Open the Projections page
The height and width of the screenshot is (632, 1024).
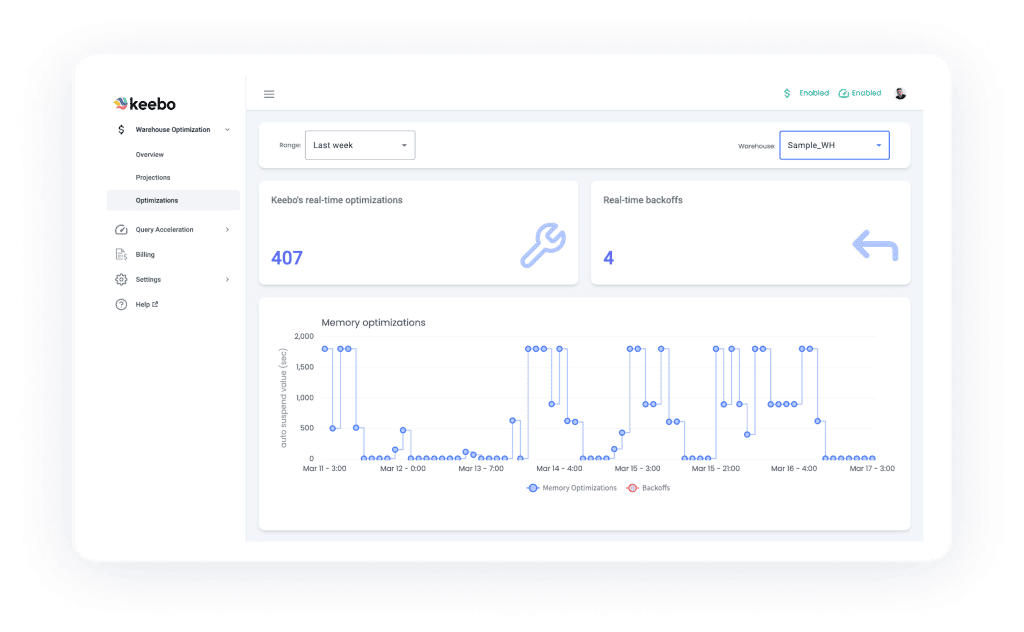(x=153, y=177)
